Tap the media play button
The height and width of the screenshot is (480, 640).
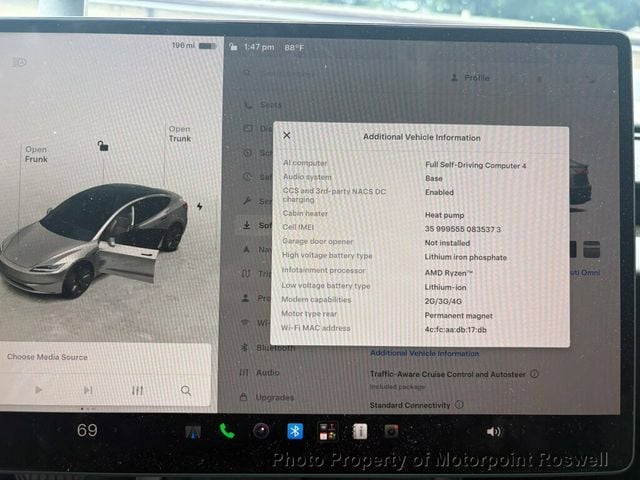pyautogui.click(x=39, y=390)
